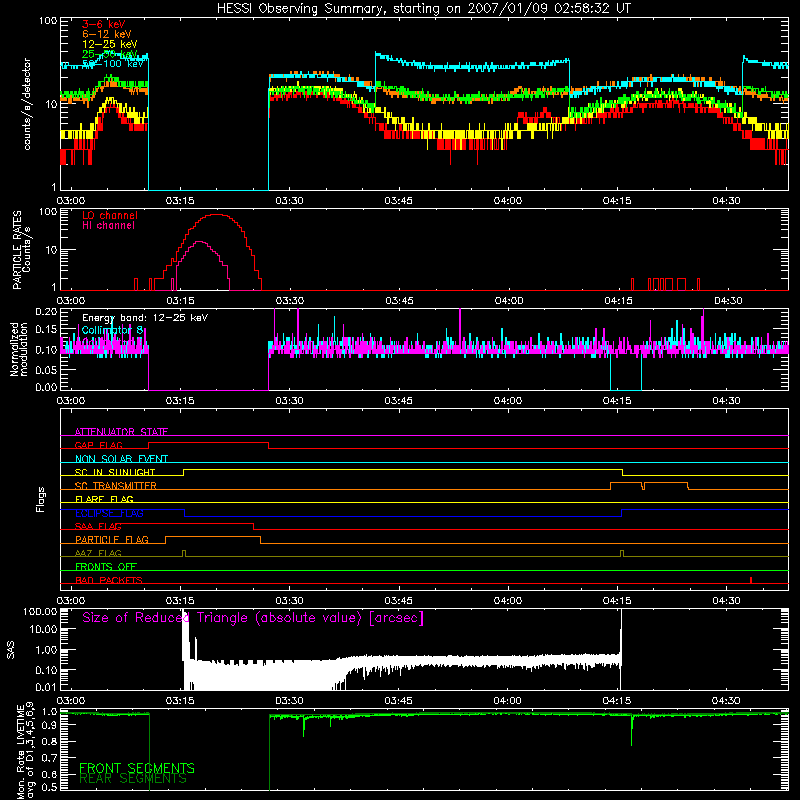Click '04:15' under the modulation panel

(x=617, y=401)
